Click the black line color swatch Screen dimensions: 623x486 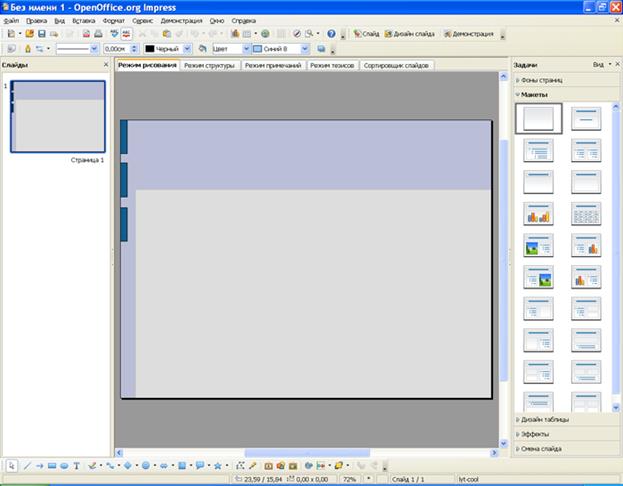coord(150,49)
